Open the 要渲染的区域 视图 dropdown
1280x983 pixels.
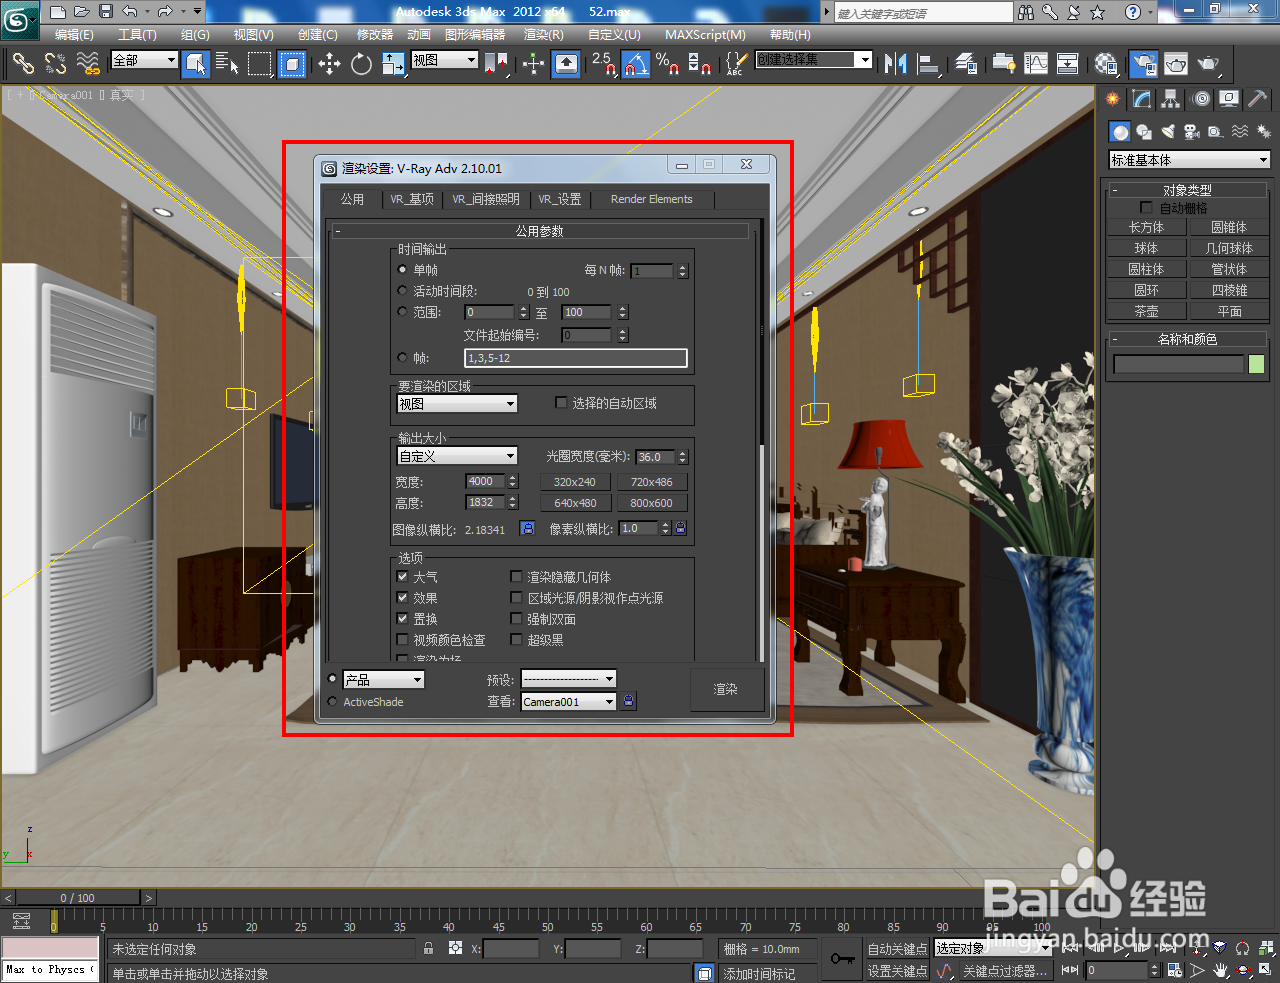[x=457, y=404]
